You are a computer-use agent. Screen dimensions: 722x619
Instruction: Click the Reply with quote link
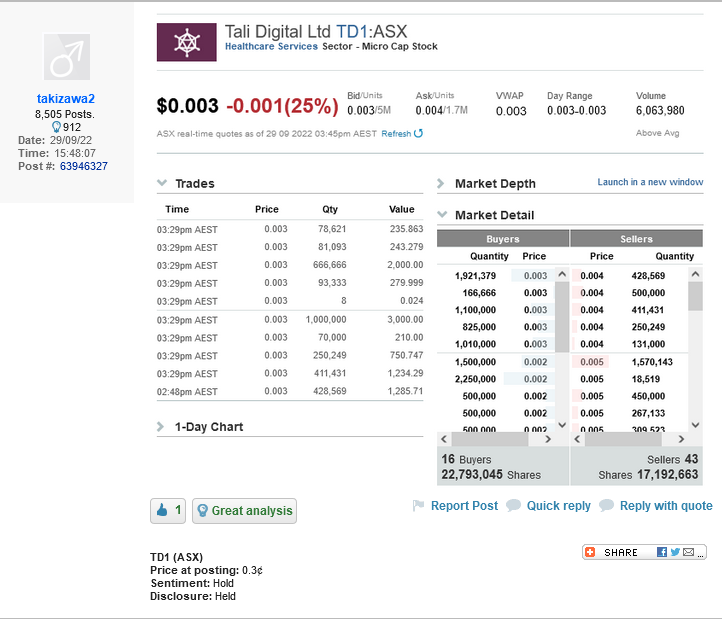point(666,506)
